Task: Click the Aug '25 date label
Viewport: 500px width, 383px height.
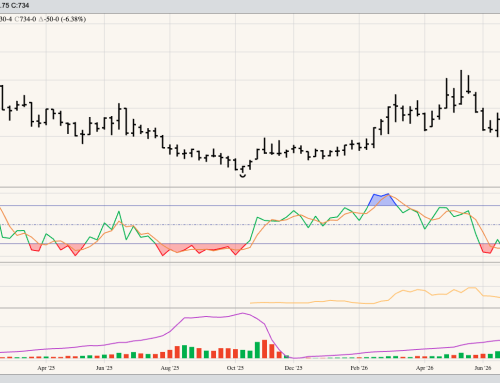Action: click(x=170, y=368)
